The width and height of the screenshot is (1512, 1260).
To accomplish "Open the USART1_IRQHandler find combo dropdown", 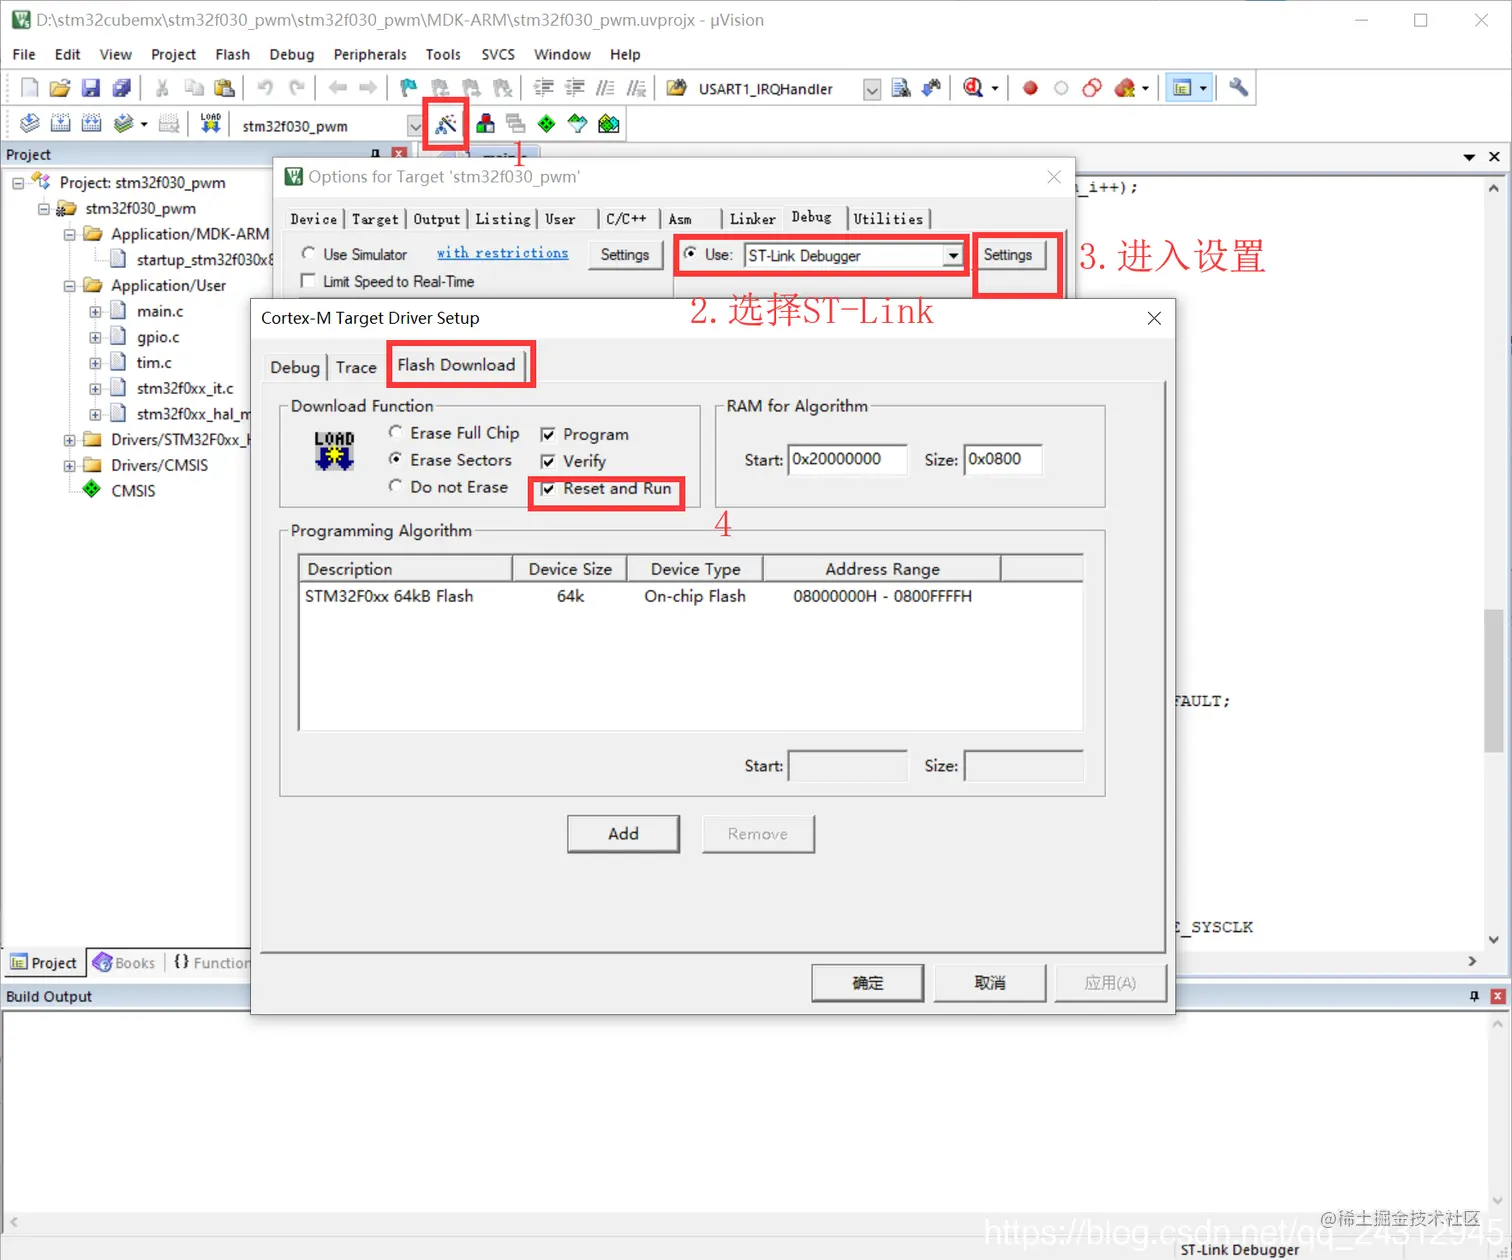I will tap(872, 89).
